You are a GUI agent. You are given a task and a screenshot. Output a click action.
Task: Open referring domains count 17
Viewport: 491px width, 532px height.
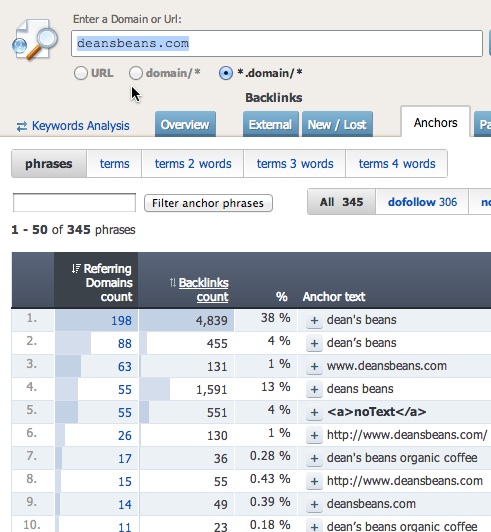tap(125, 459)
